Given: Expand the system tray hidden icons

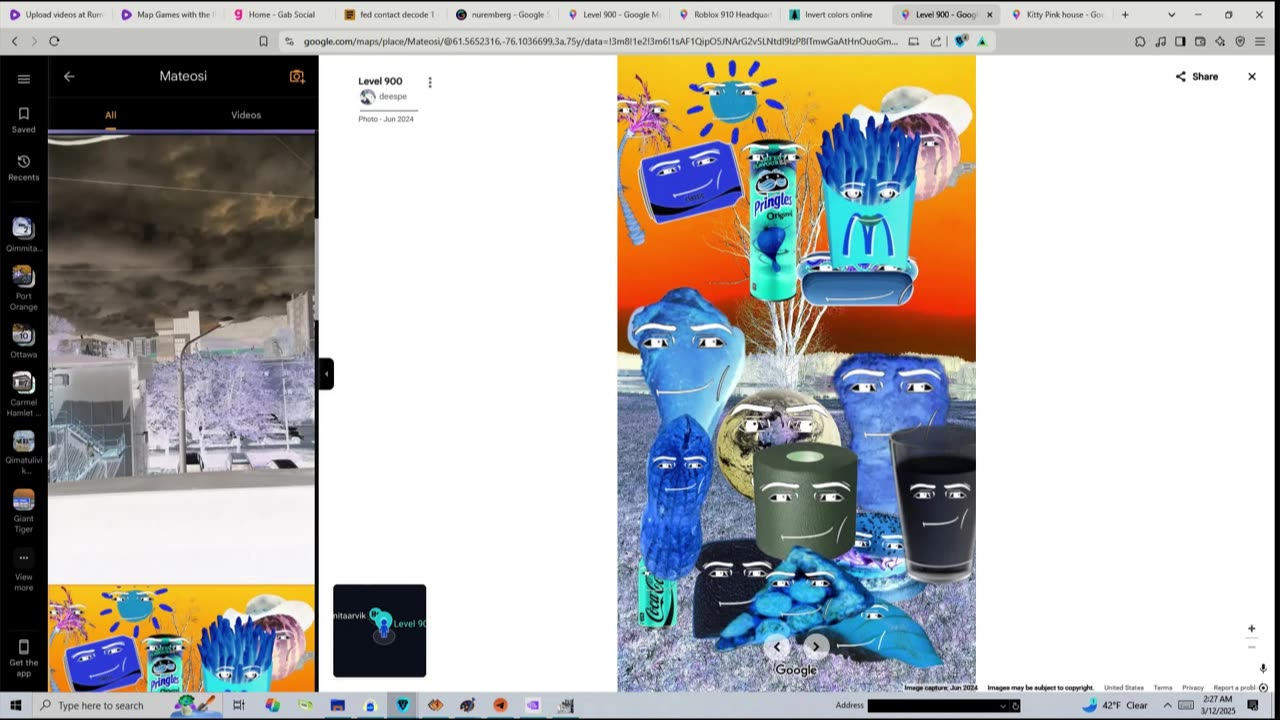Looking at the screenshot, I should [1166, 705].
